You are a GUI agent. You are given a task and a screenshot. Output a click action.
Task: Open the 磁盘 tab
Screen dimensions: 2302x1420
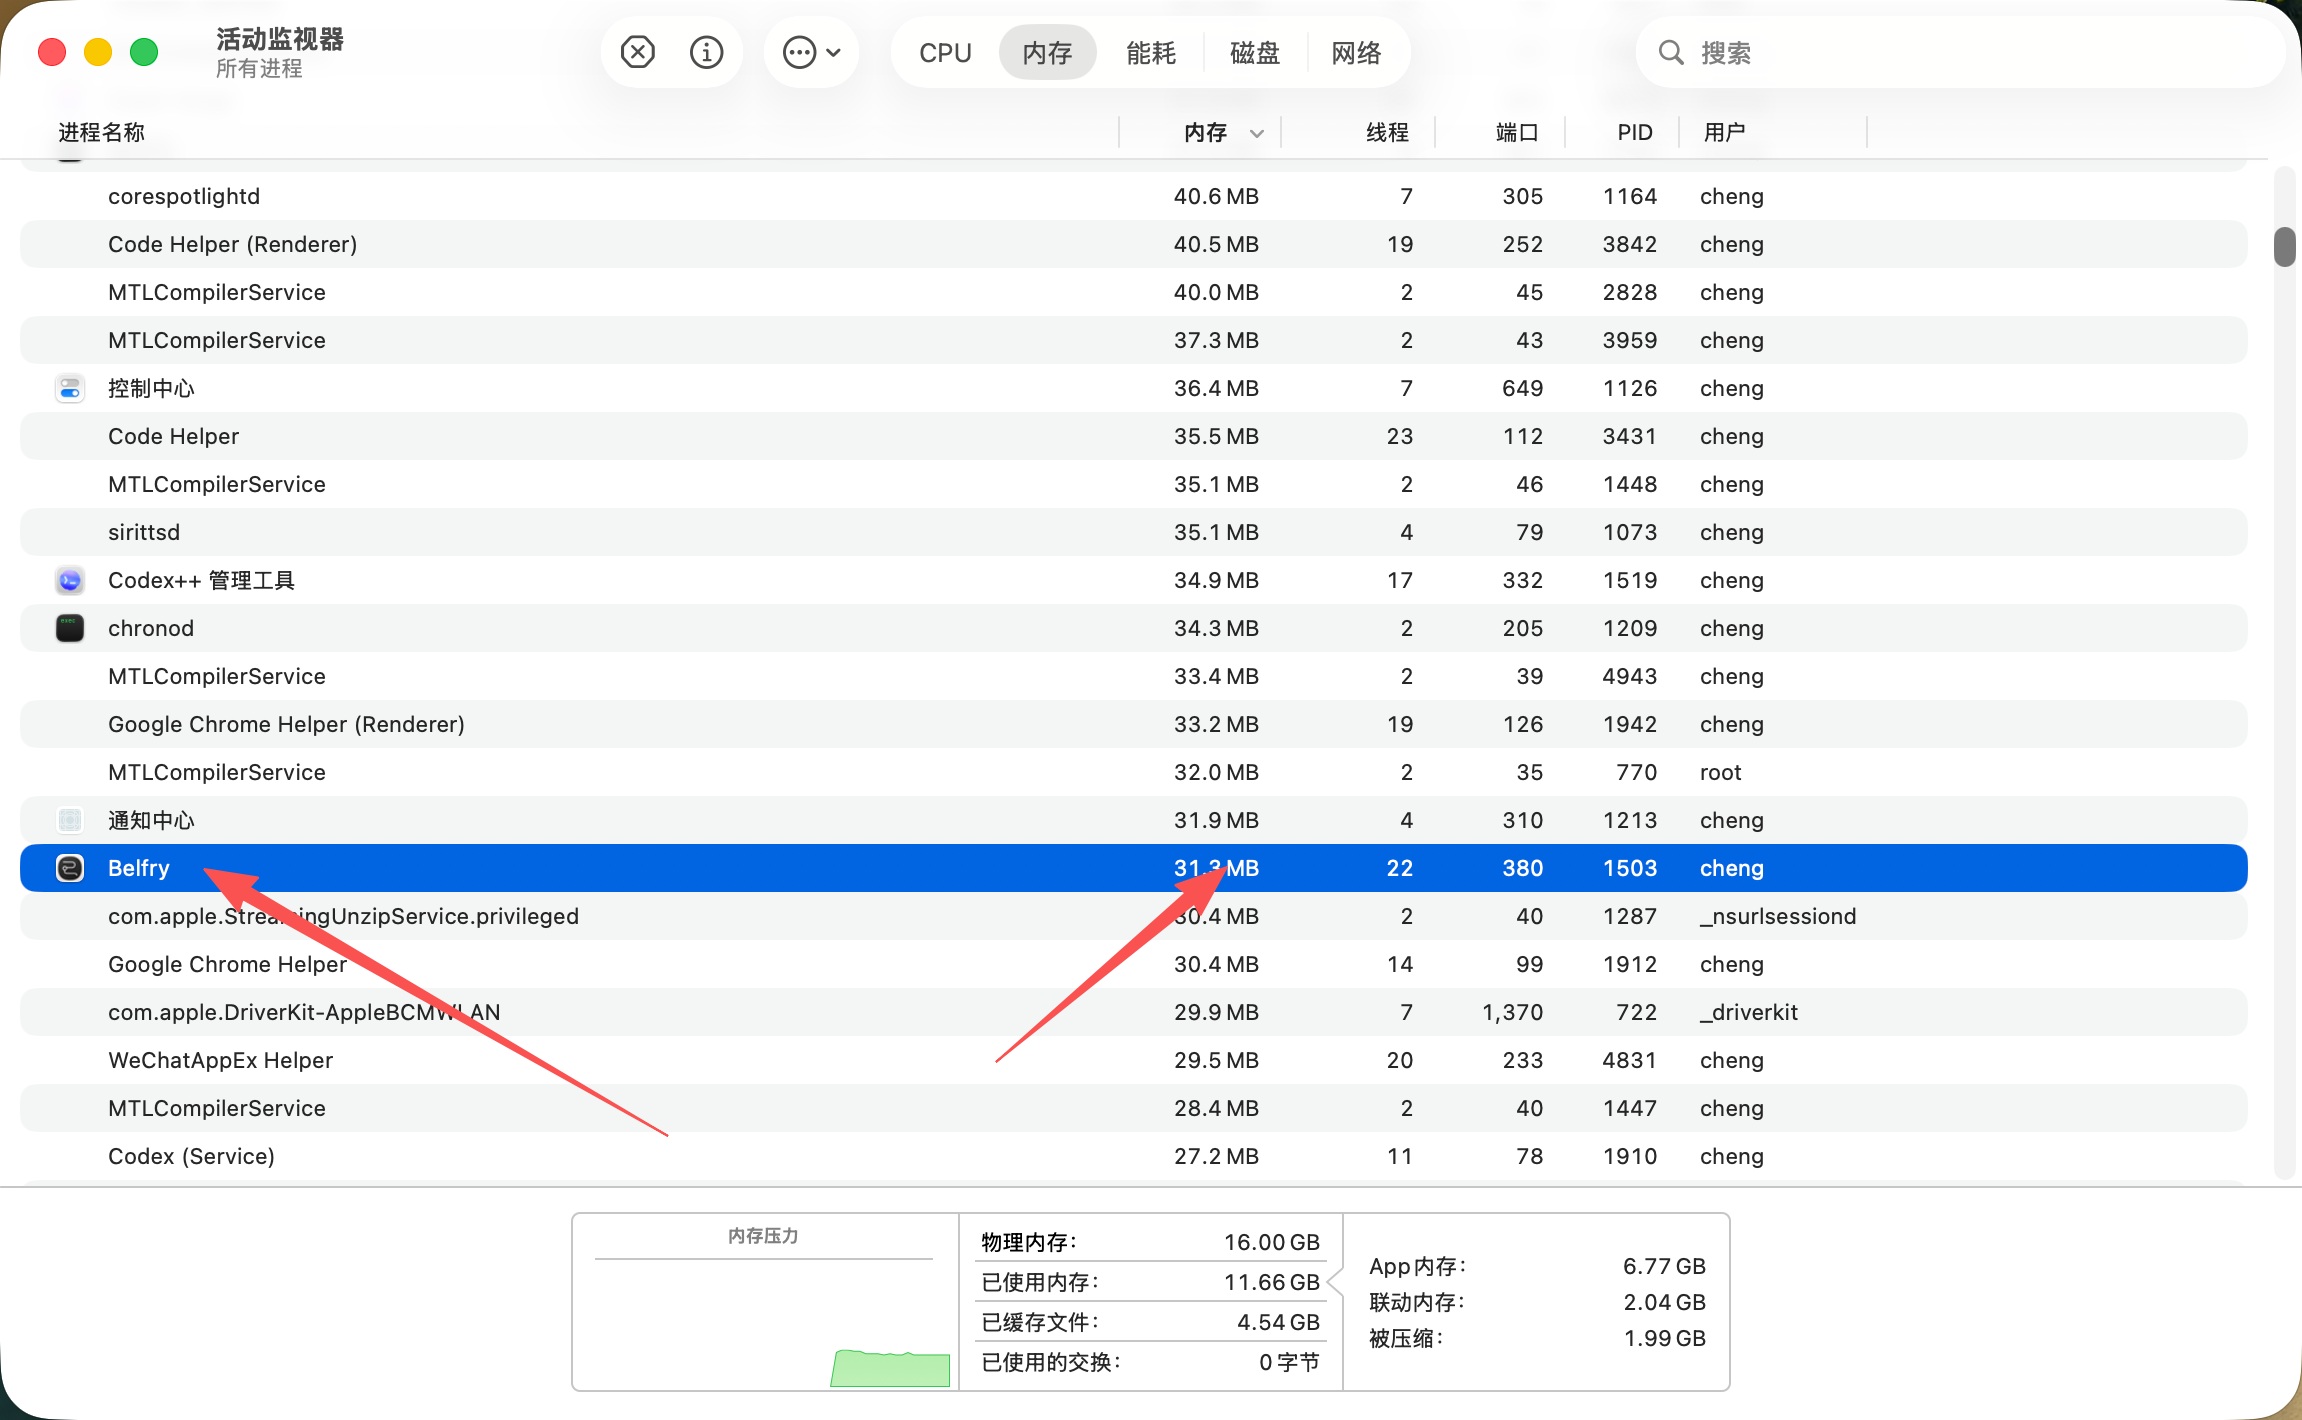coord(1255,52)
